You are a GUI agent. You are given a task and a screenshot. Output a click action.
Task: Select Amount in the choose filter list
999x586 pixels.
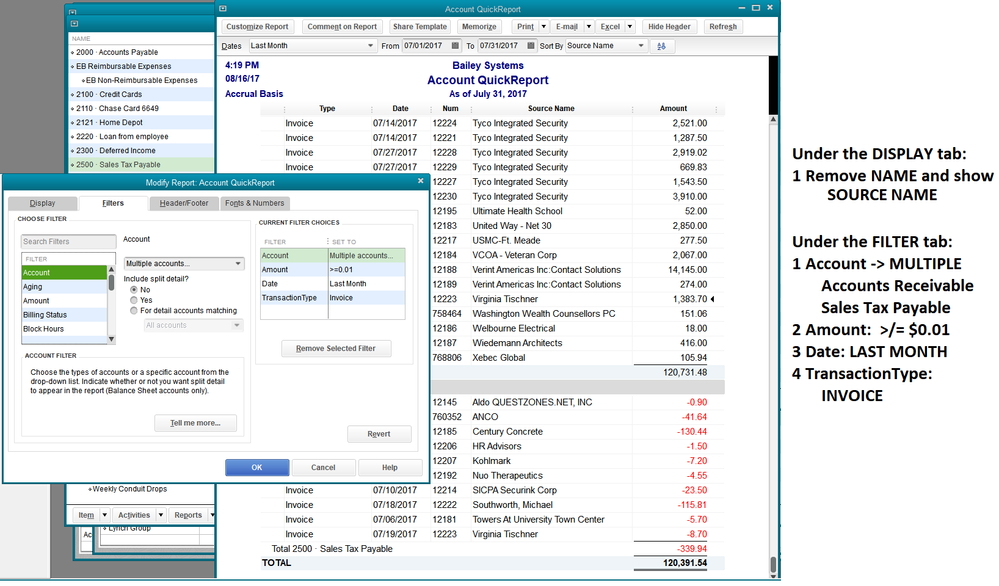pos(64,301)
